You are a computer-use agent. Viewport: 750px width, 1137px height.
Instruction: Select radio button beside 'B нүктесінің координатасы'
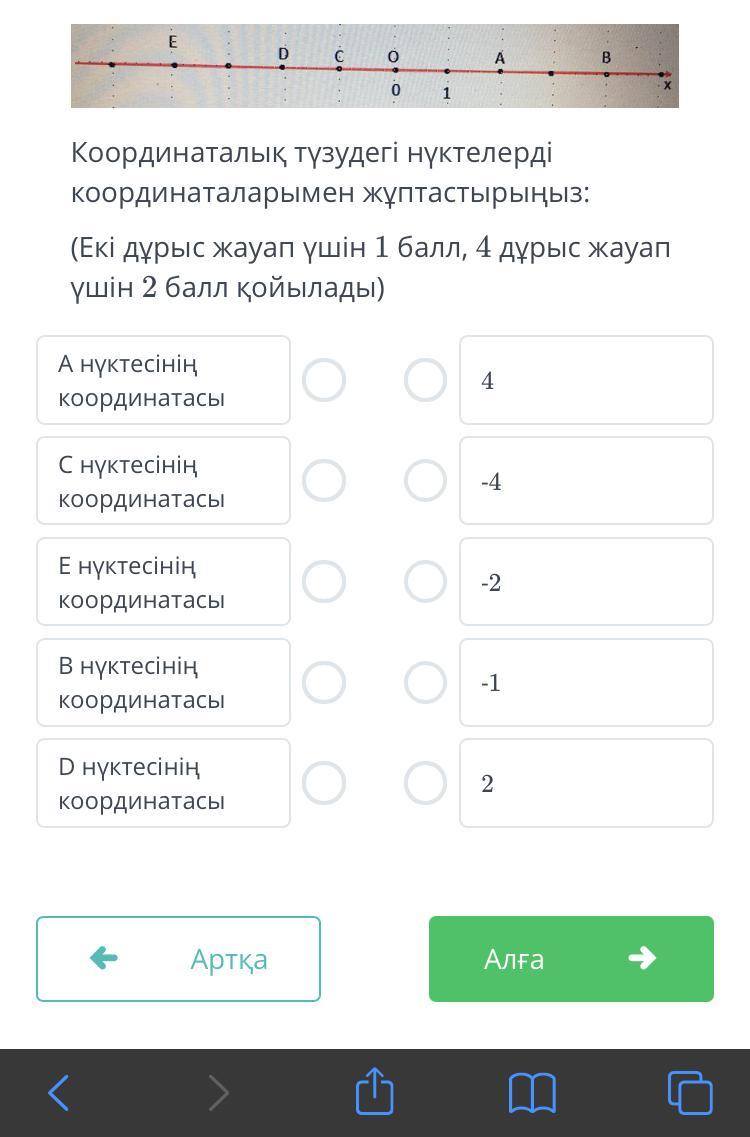324,682
